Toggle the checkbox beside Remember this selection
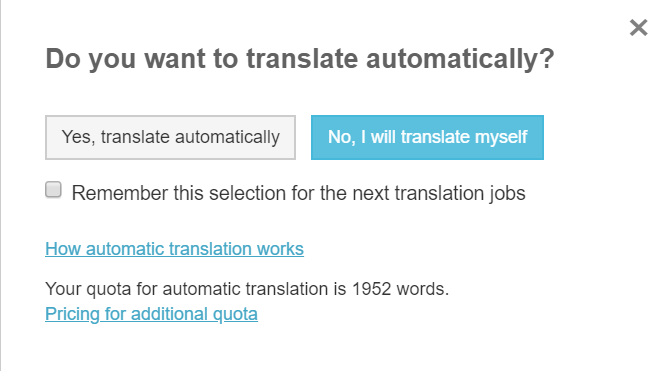Image resolution: width=671 pixels, height=371 pixels. (x=53, y=190)
